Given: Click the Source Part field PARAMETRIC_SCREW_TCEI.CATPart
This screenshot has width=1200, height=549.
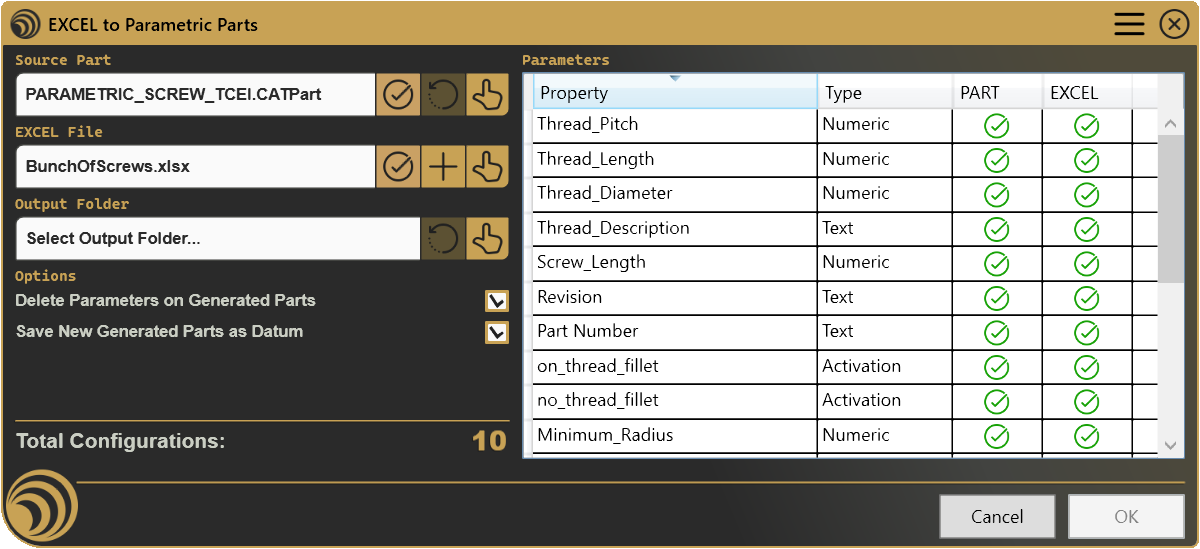Looking at the screenshot, I should point(196,95).
